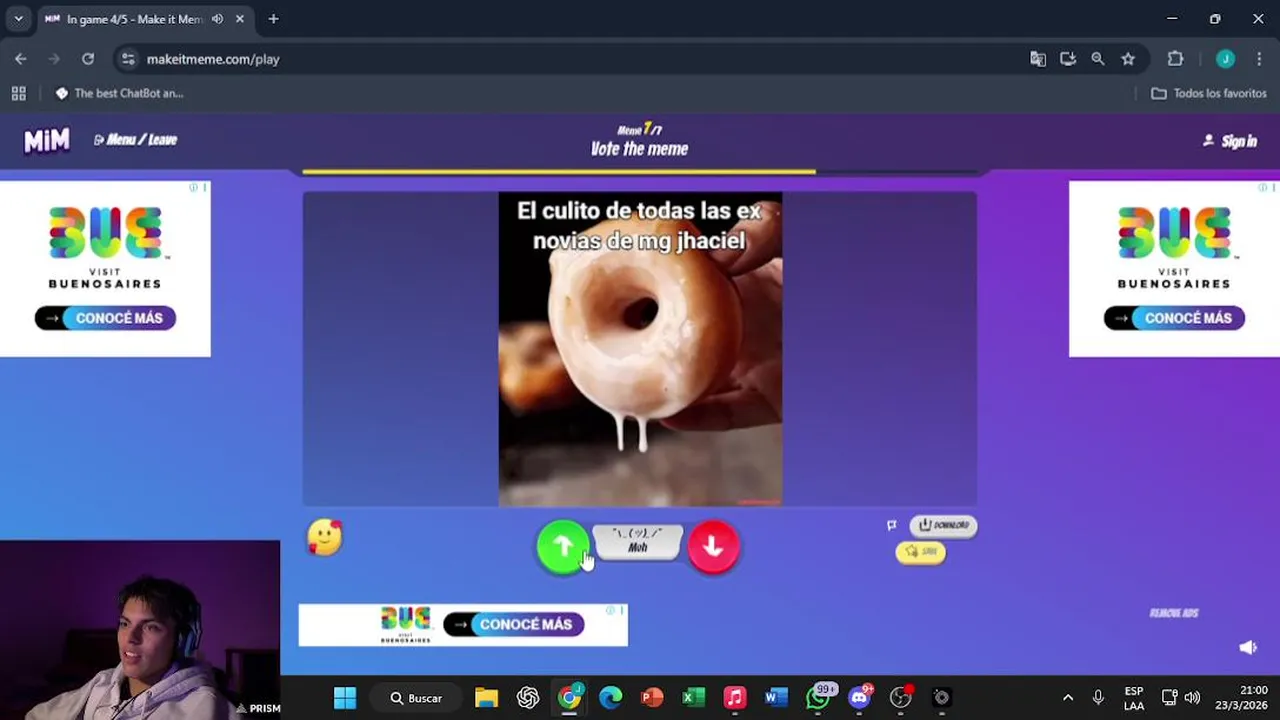Open WhatsApp from taskbar

[x=818, y=698]
